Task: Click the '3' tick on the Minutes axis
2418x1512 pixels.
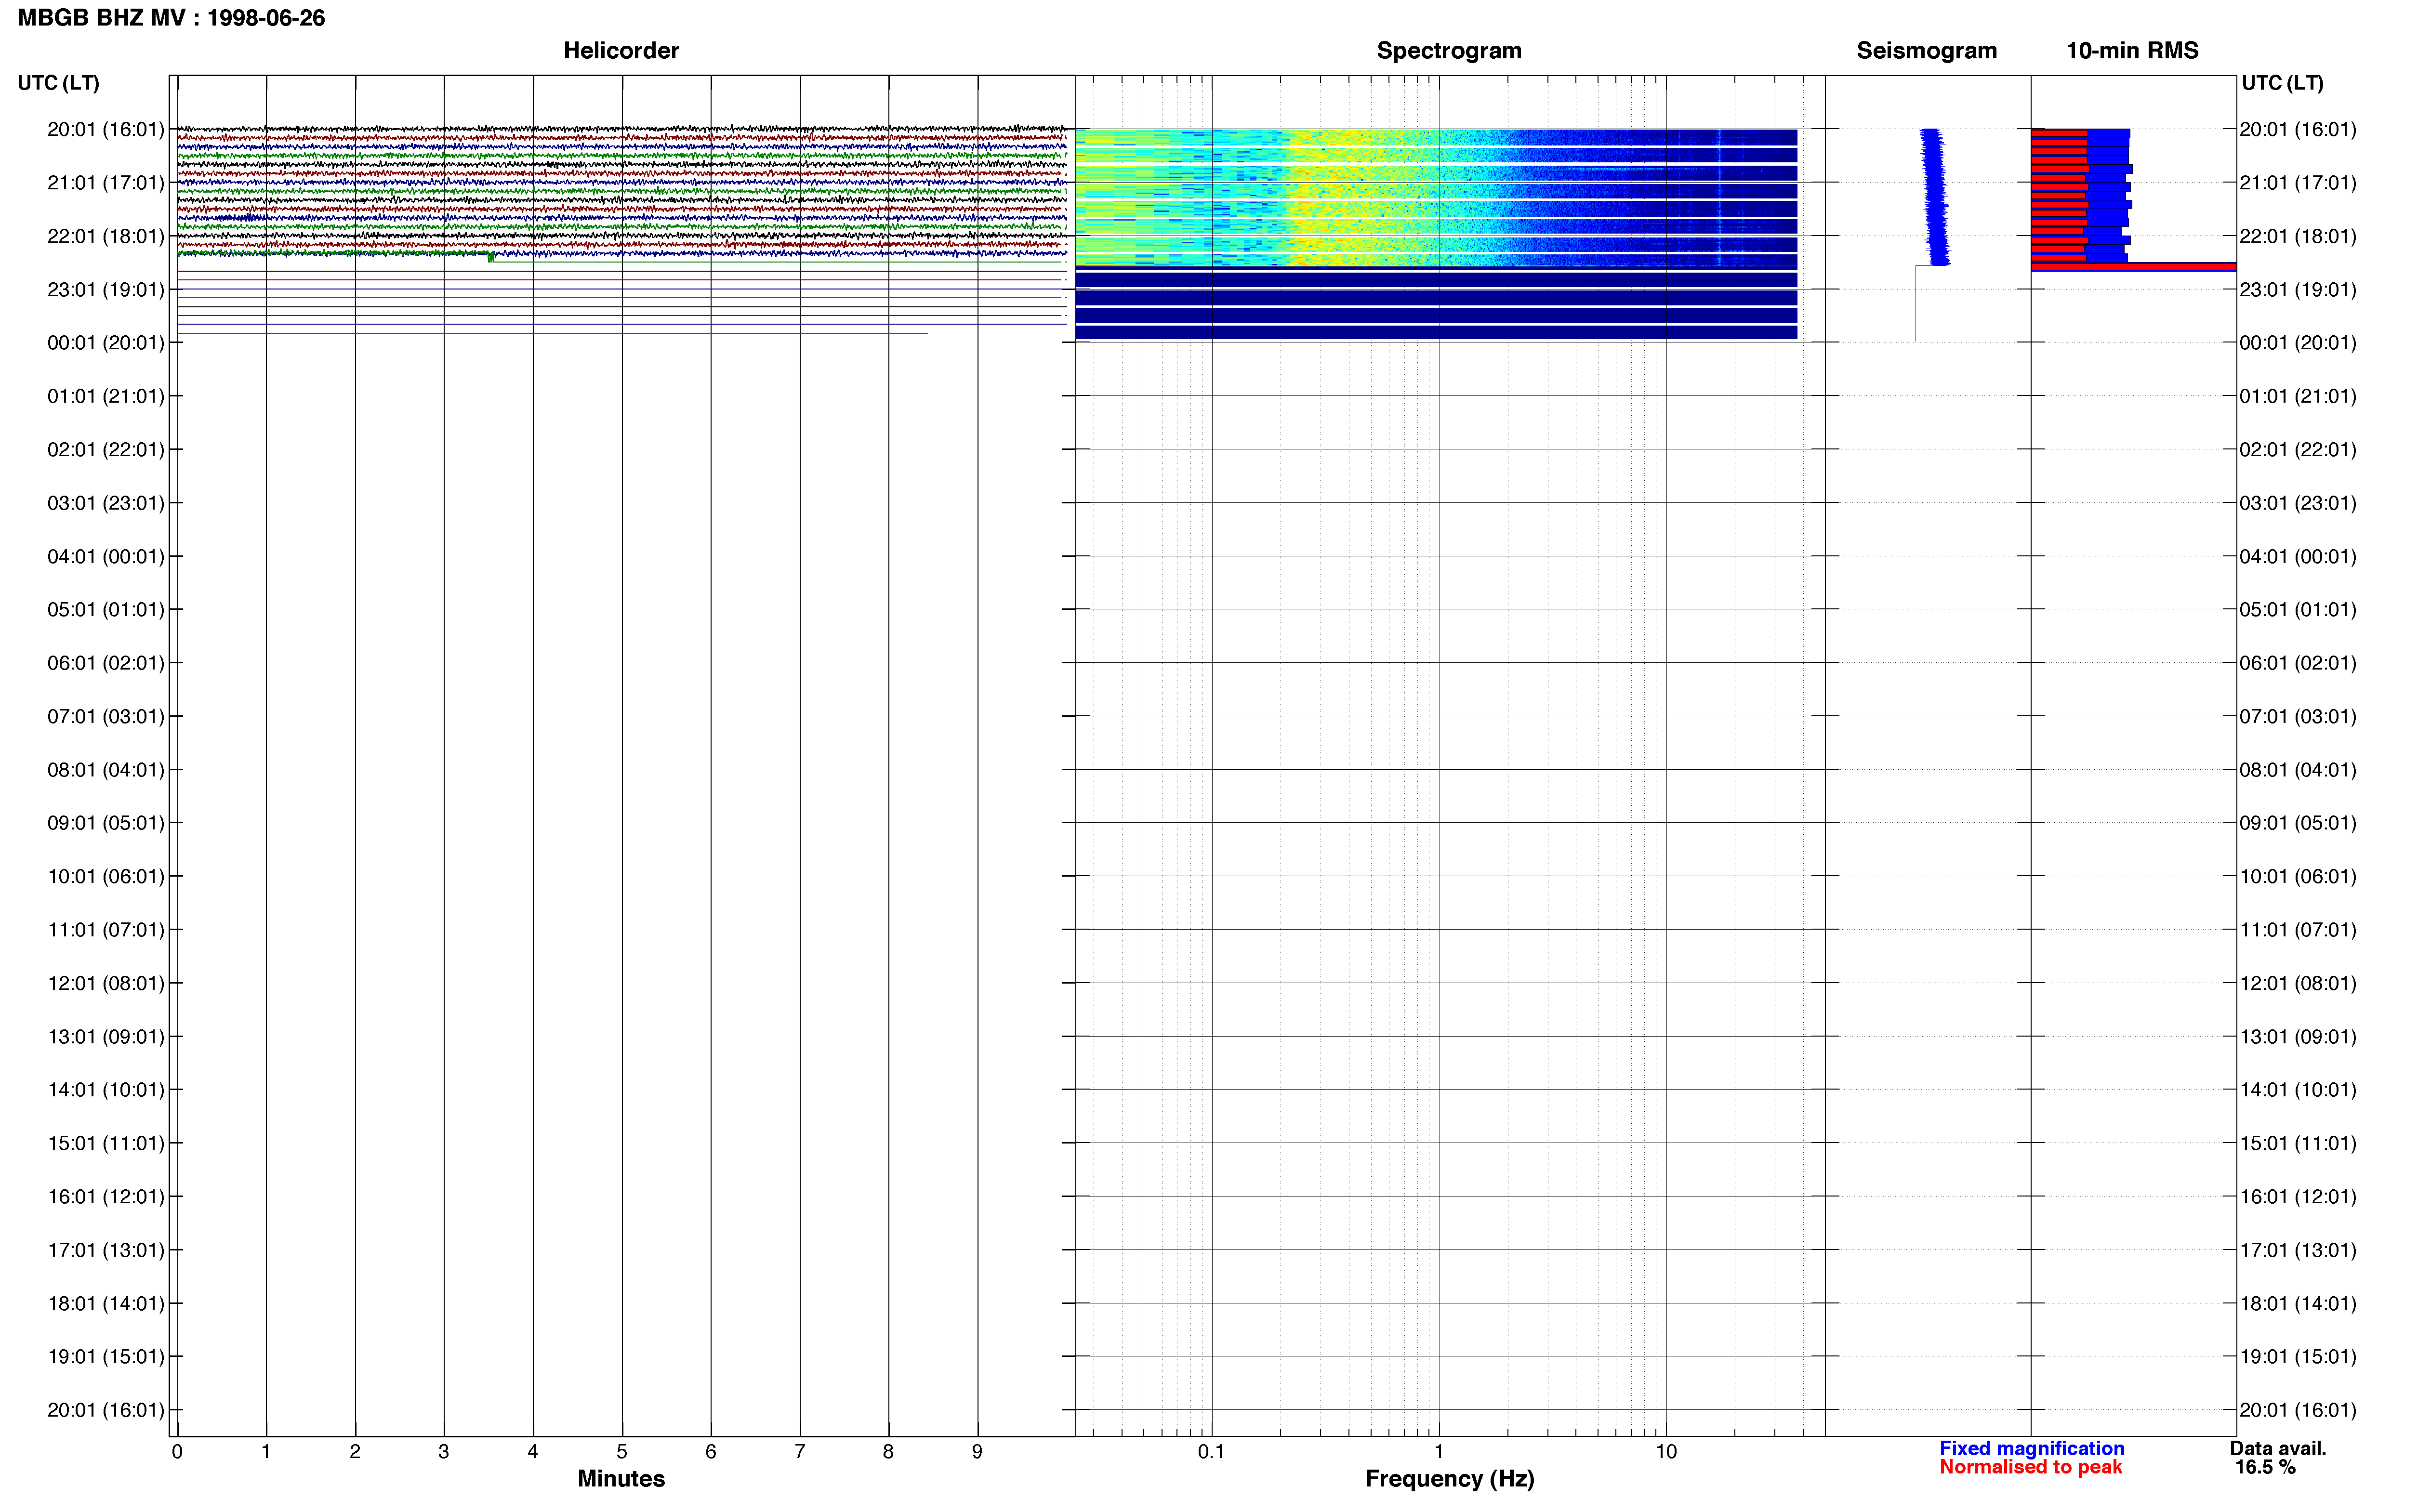Action: 444,1452
